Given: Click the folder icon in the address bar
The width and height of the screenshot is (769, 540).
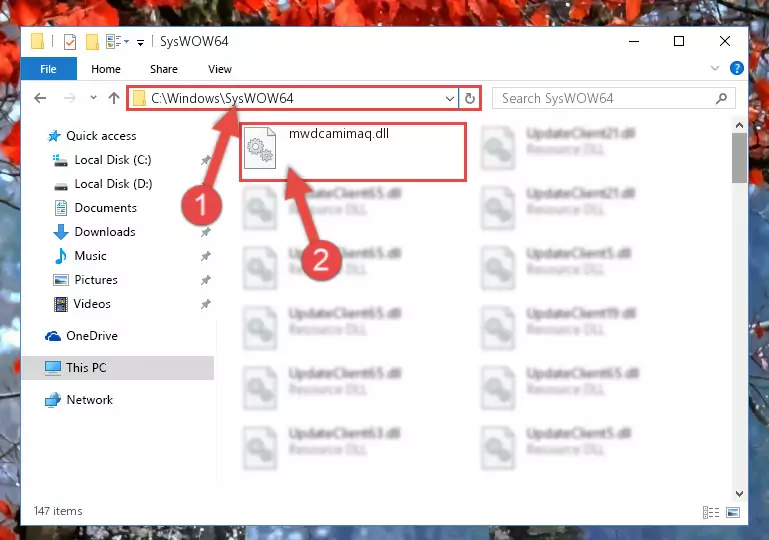Looking at the screenshot, I should click(x=139, y=99).
